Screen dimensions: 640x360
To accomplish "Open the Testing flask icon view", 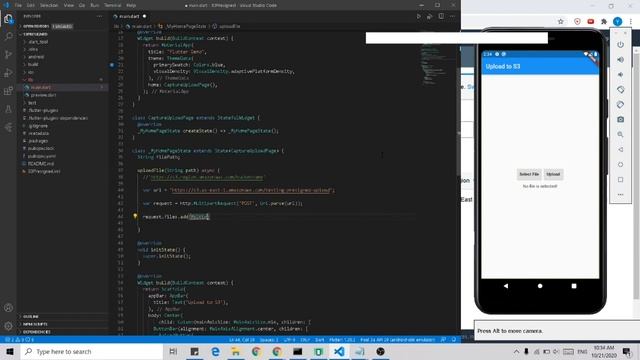I will pyautogui.click(x=8, y=109).
